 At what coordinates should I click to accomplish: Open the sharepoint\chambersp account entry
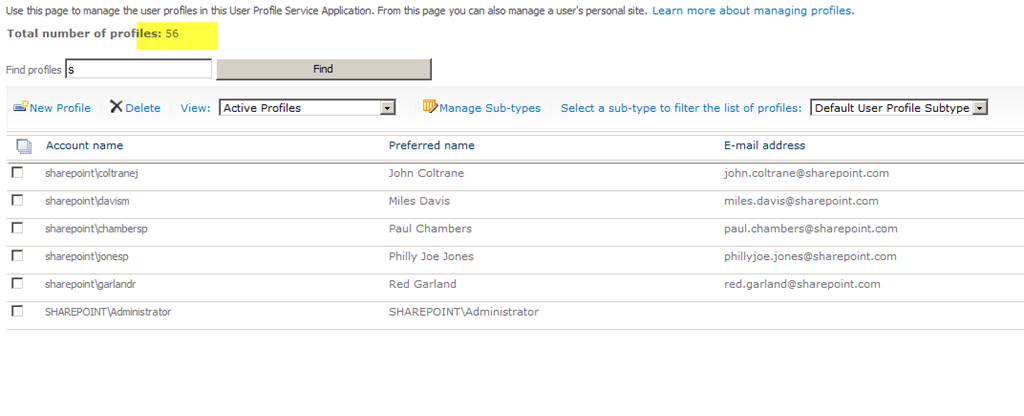point(91,229)
